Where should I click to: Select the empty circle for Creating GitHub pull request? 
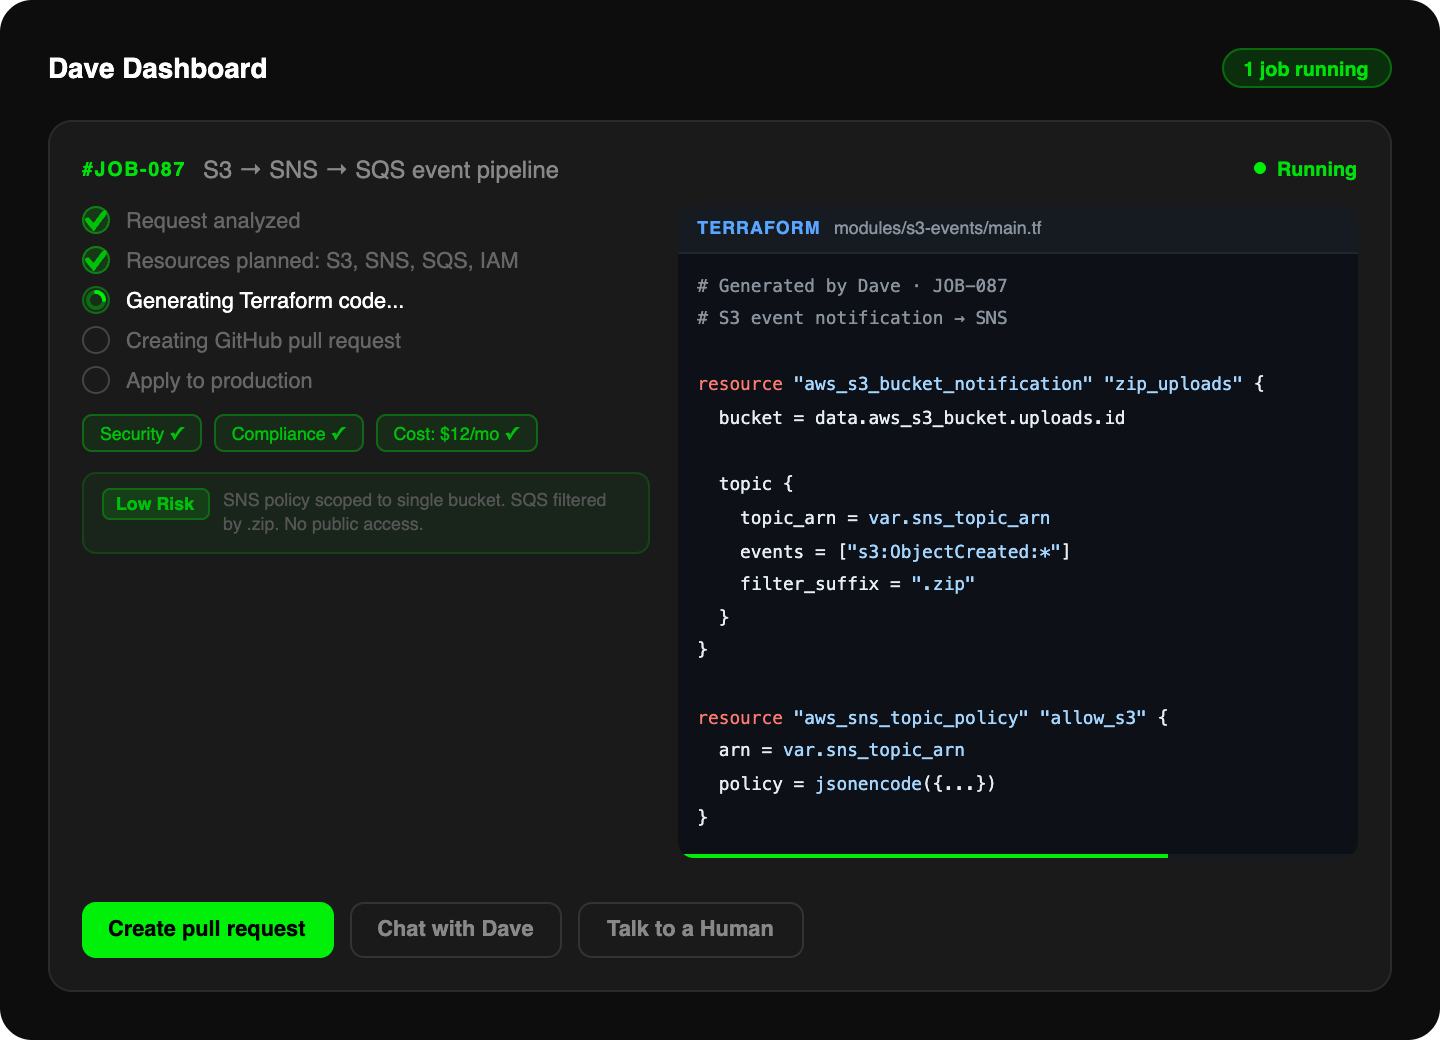[96, 340]
